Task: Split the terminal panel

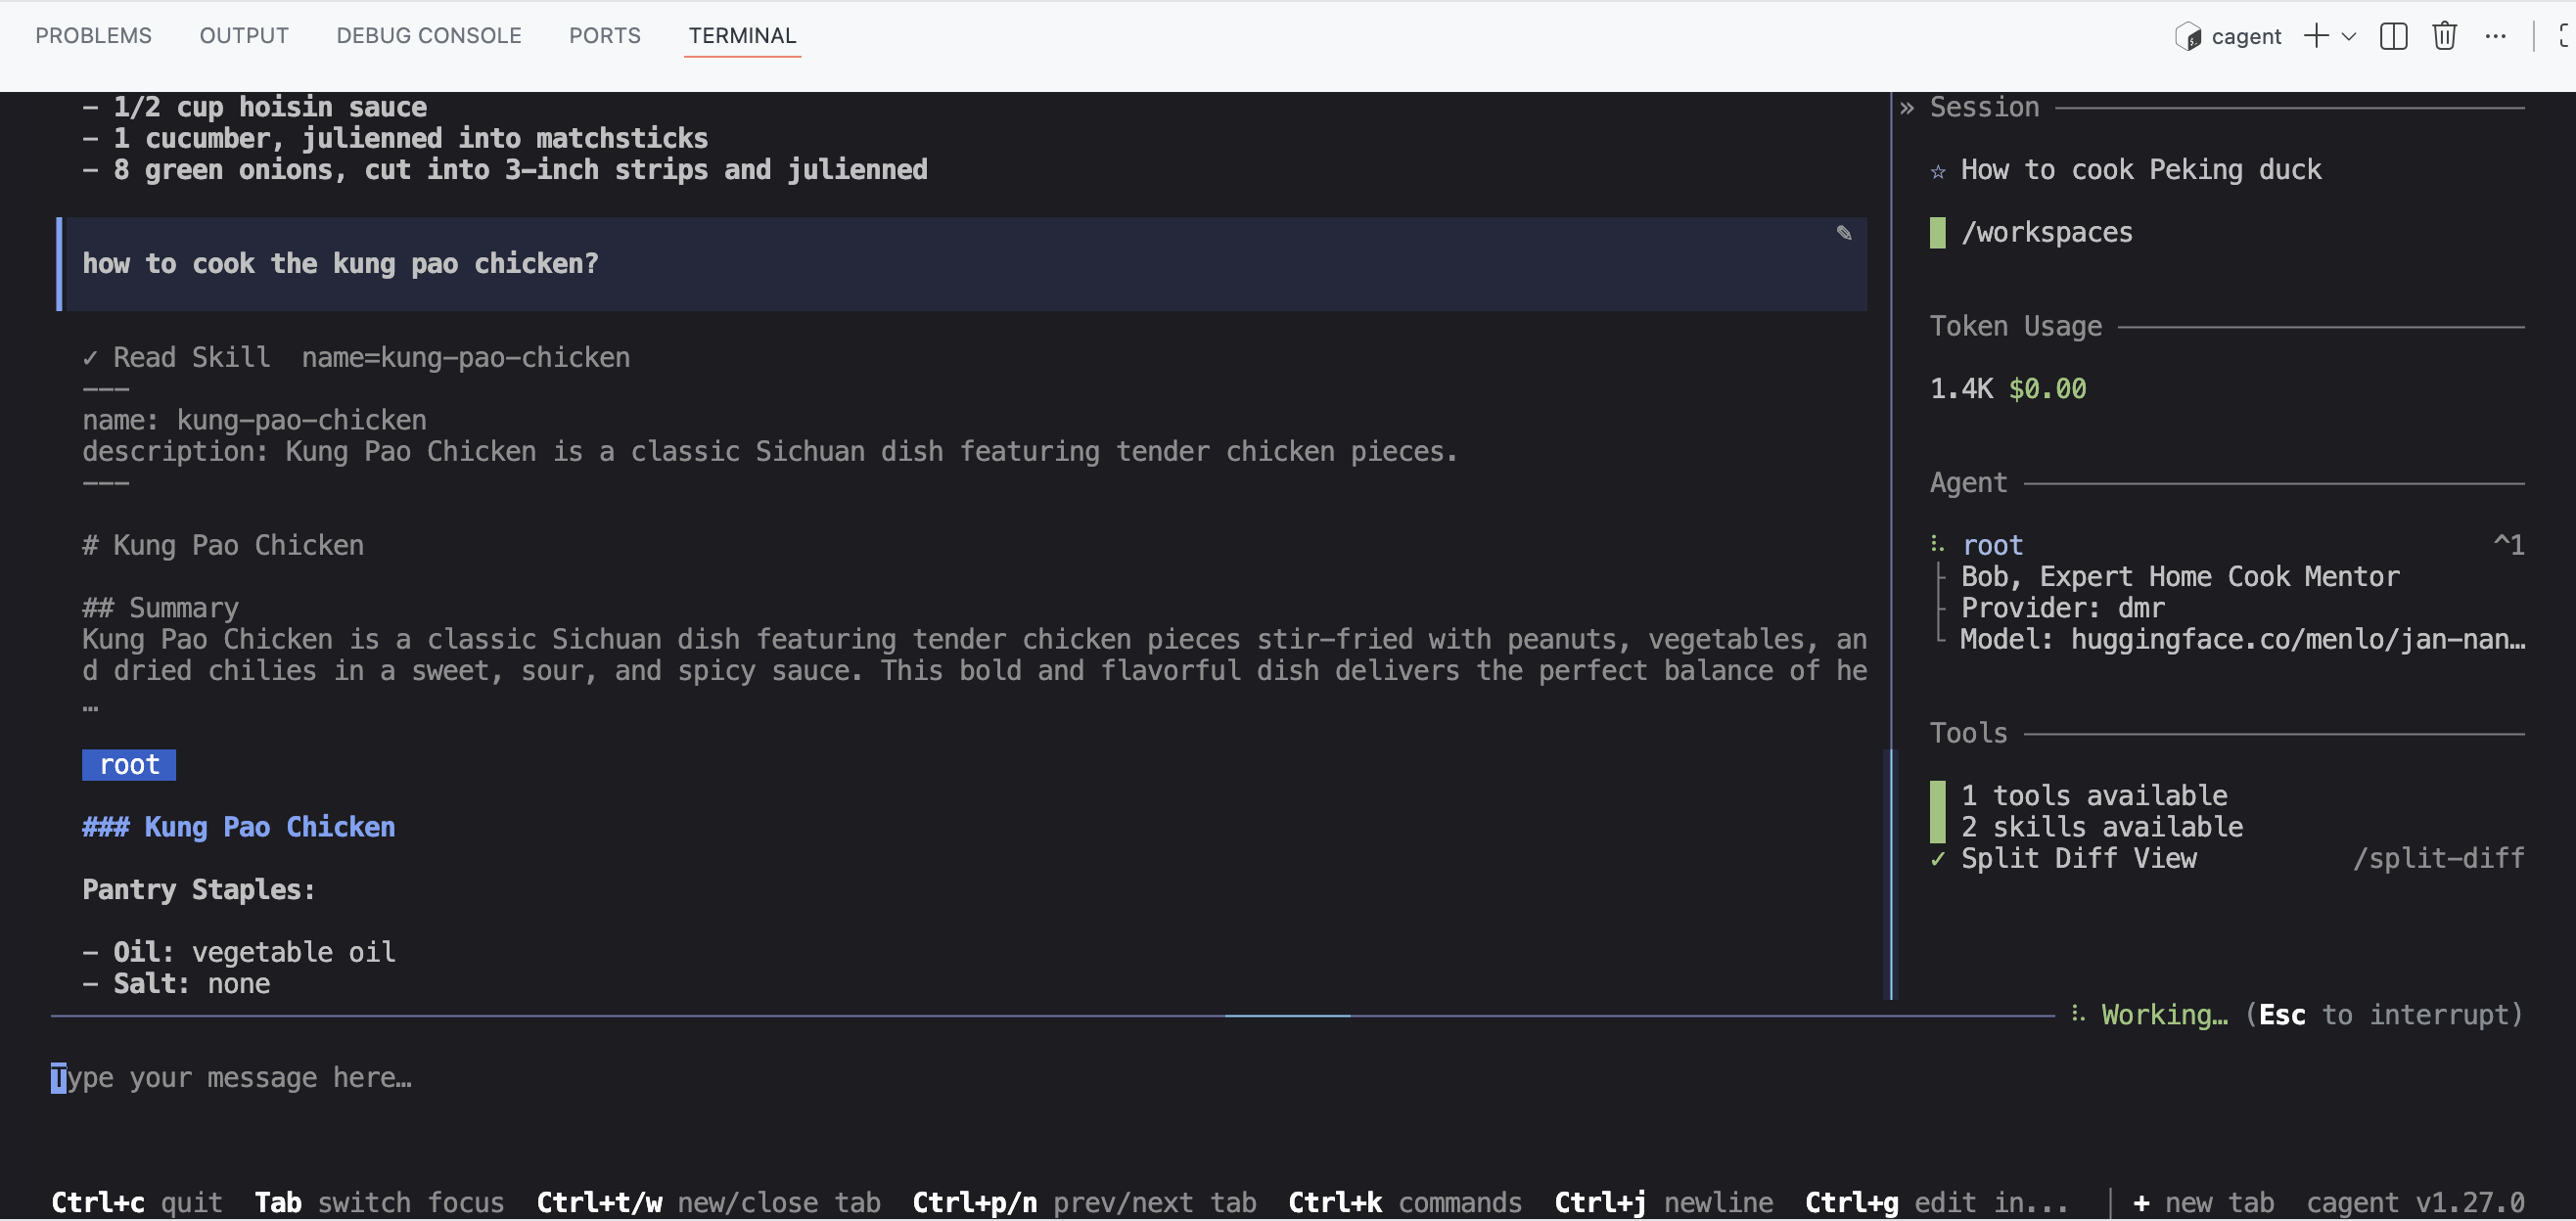Action: click(2395, 36)
